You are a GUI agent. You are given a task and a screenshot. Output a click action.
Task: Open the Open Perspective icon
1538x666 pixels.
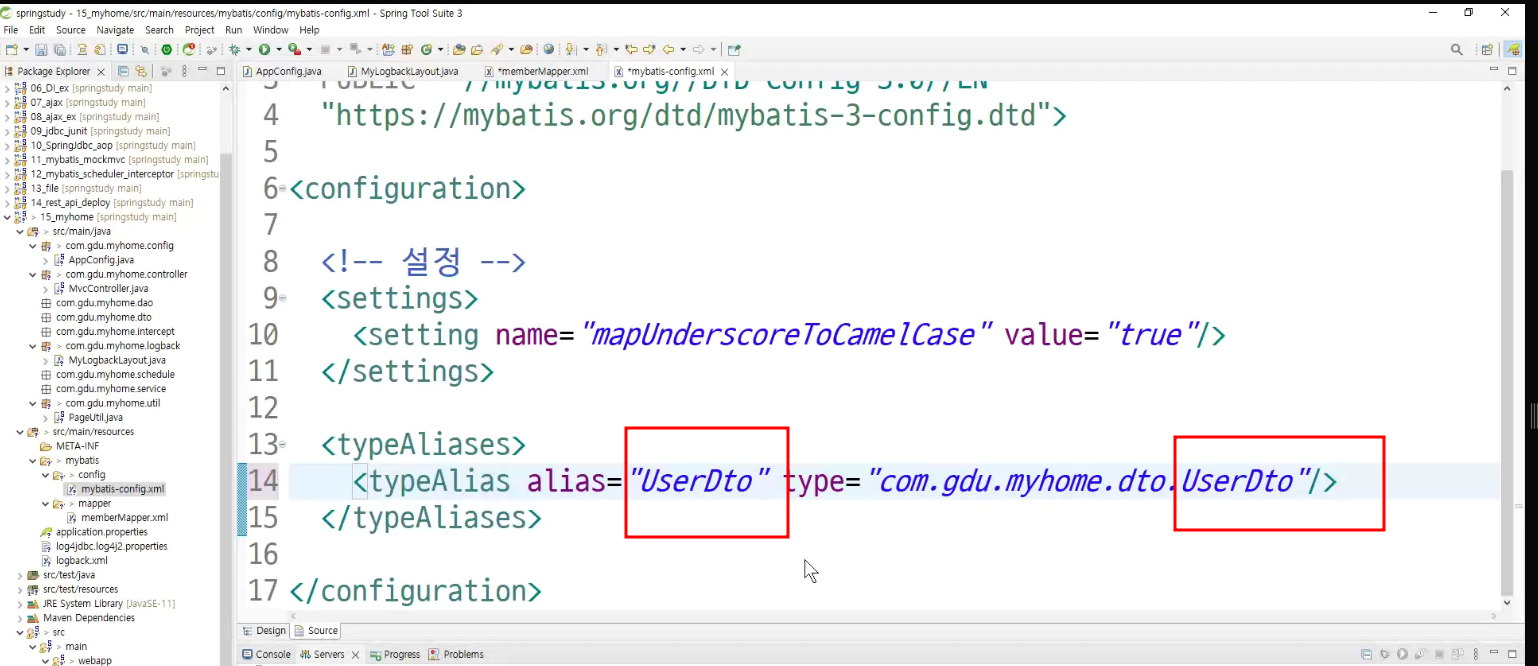pyautogui.click(x=1487, y=49)
